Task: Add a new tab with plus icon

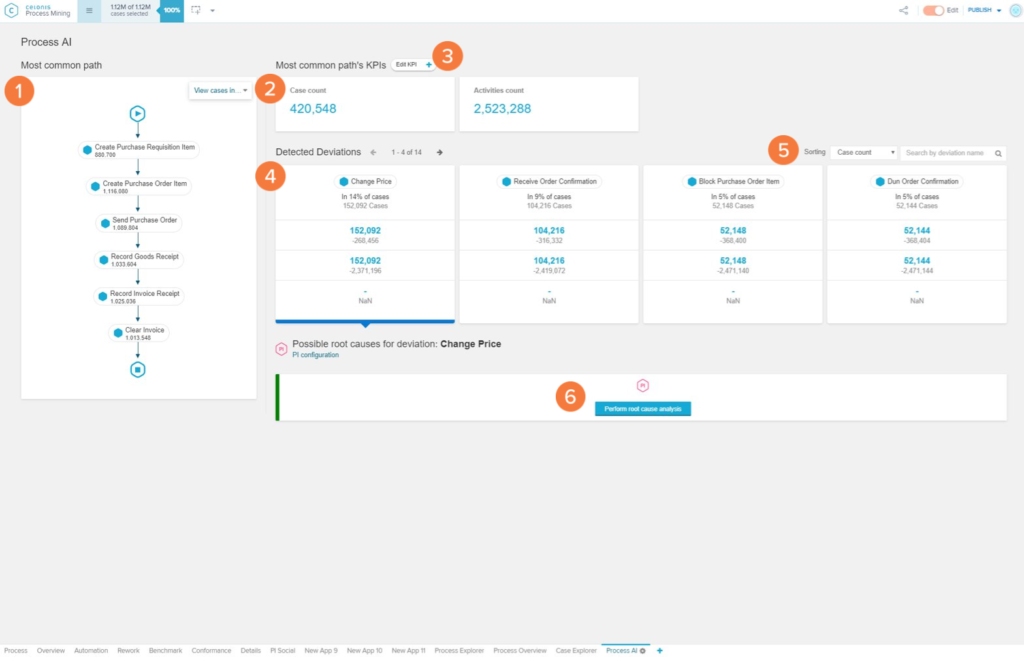Action: pyautogui.click(x=659, y=650)
